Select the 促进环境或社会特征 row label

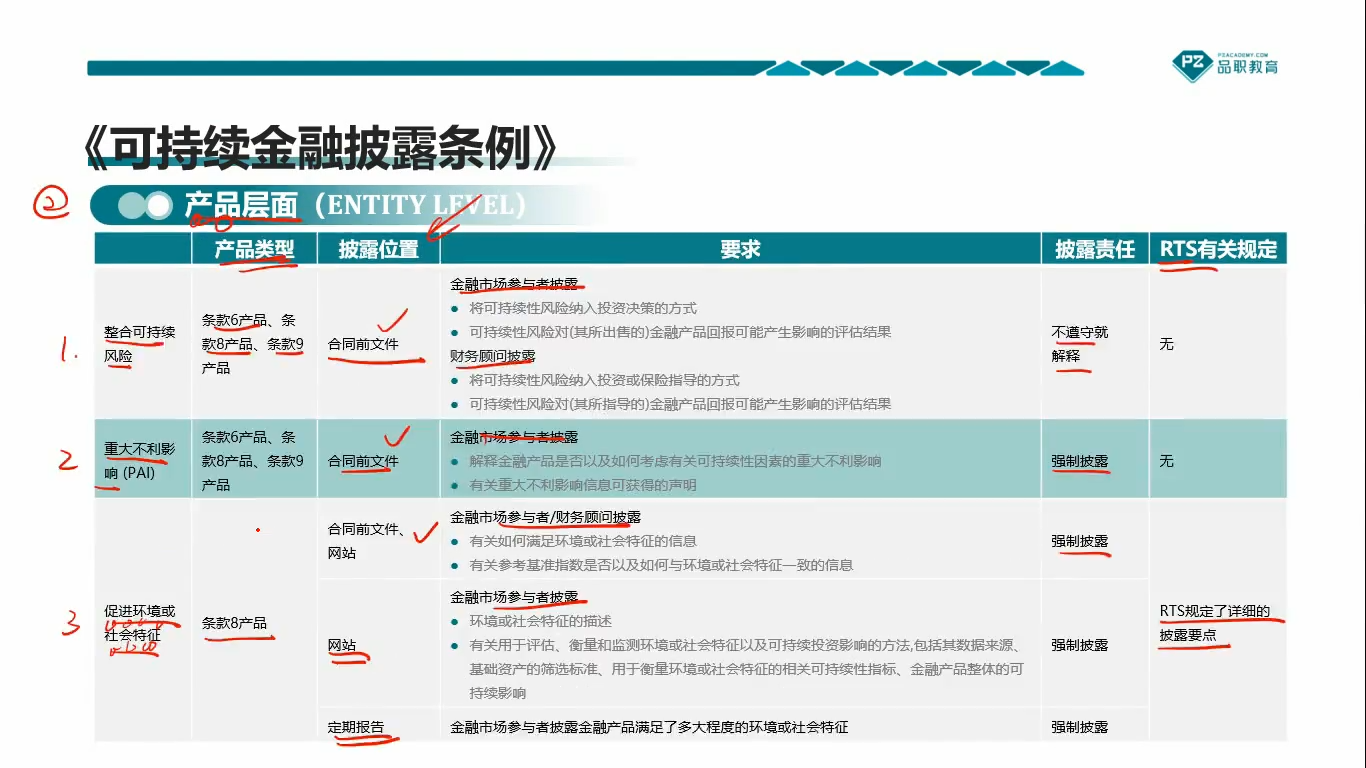click(139, 622)
